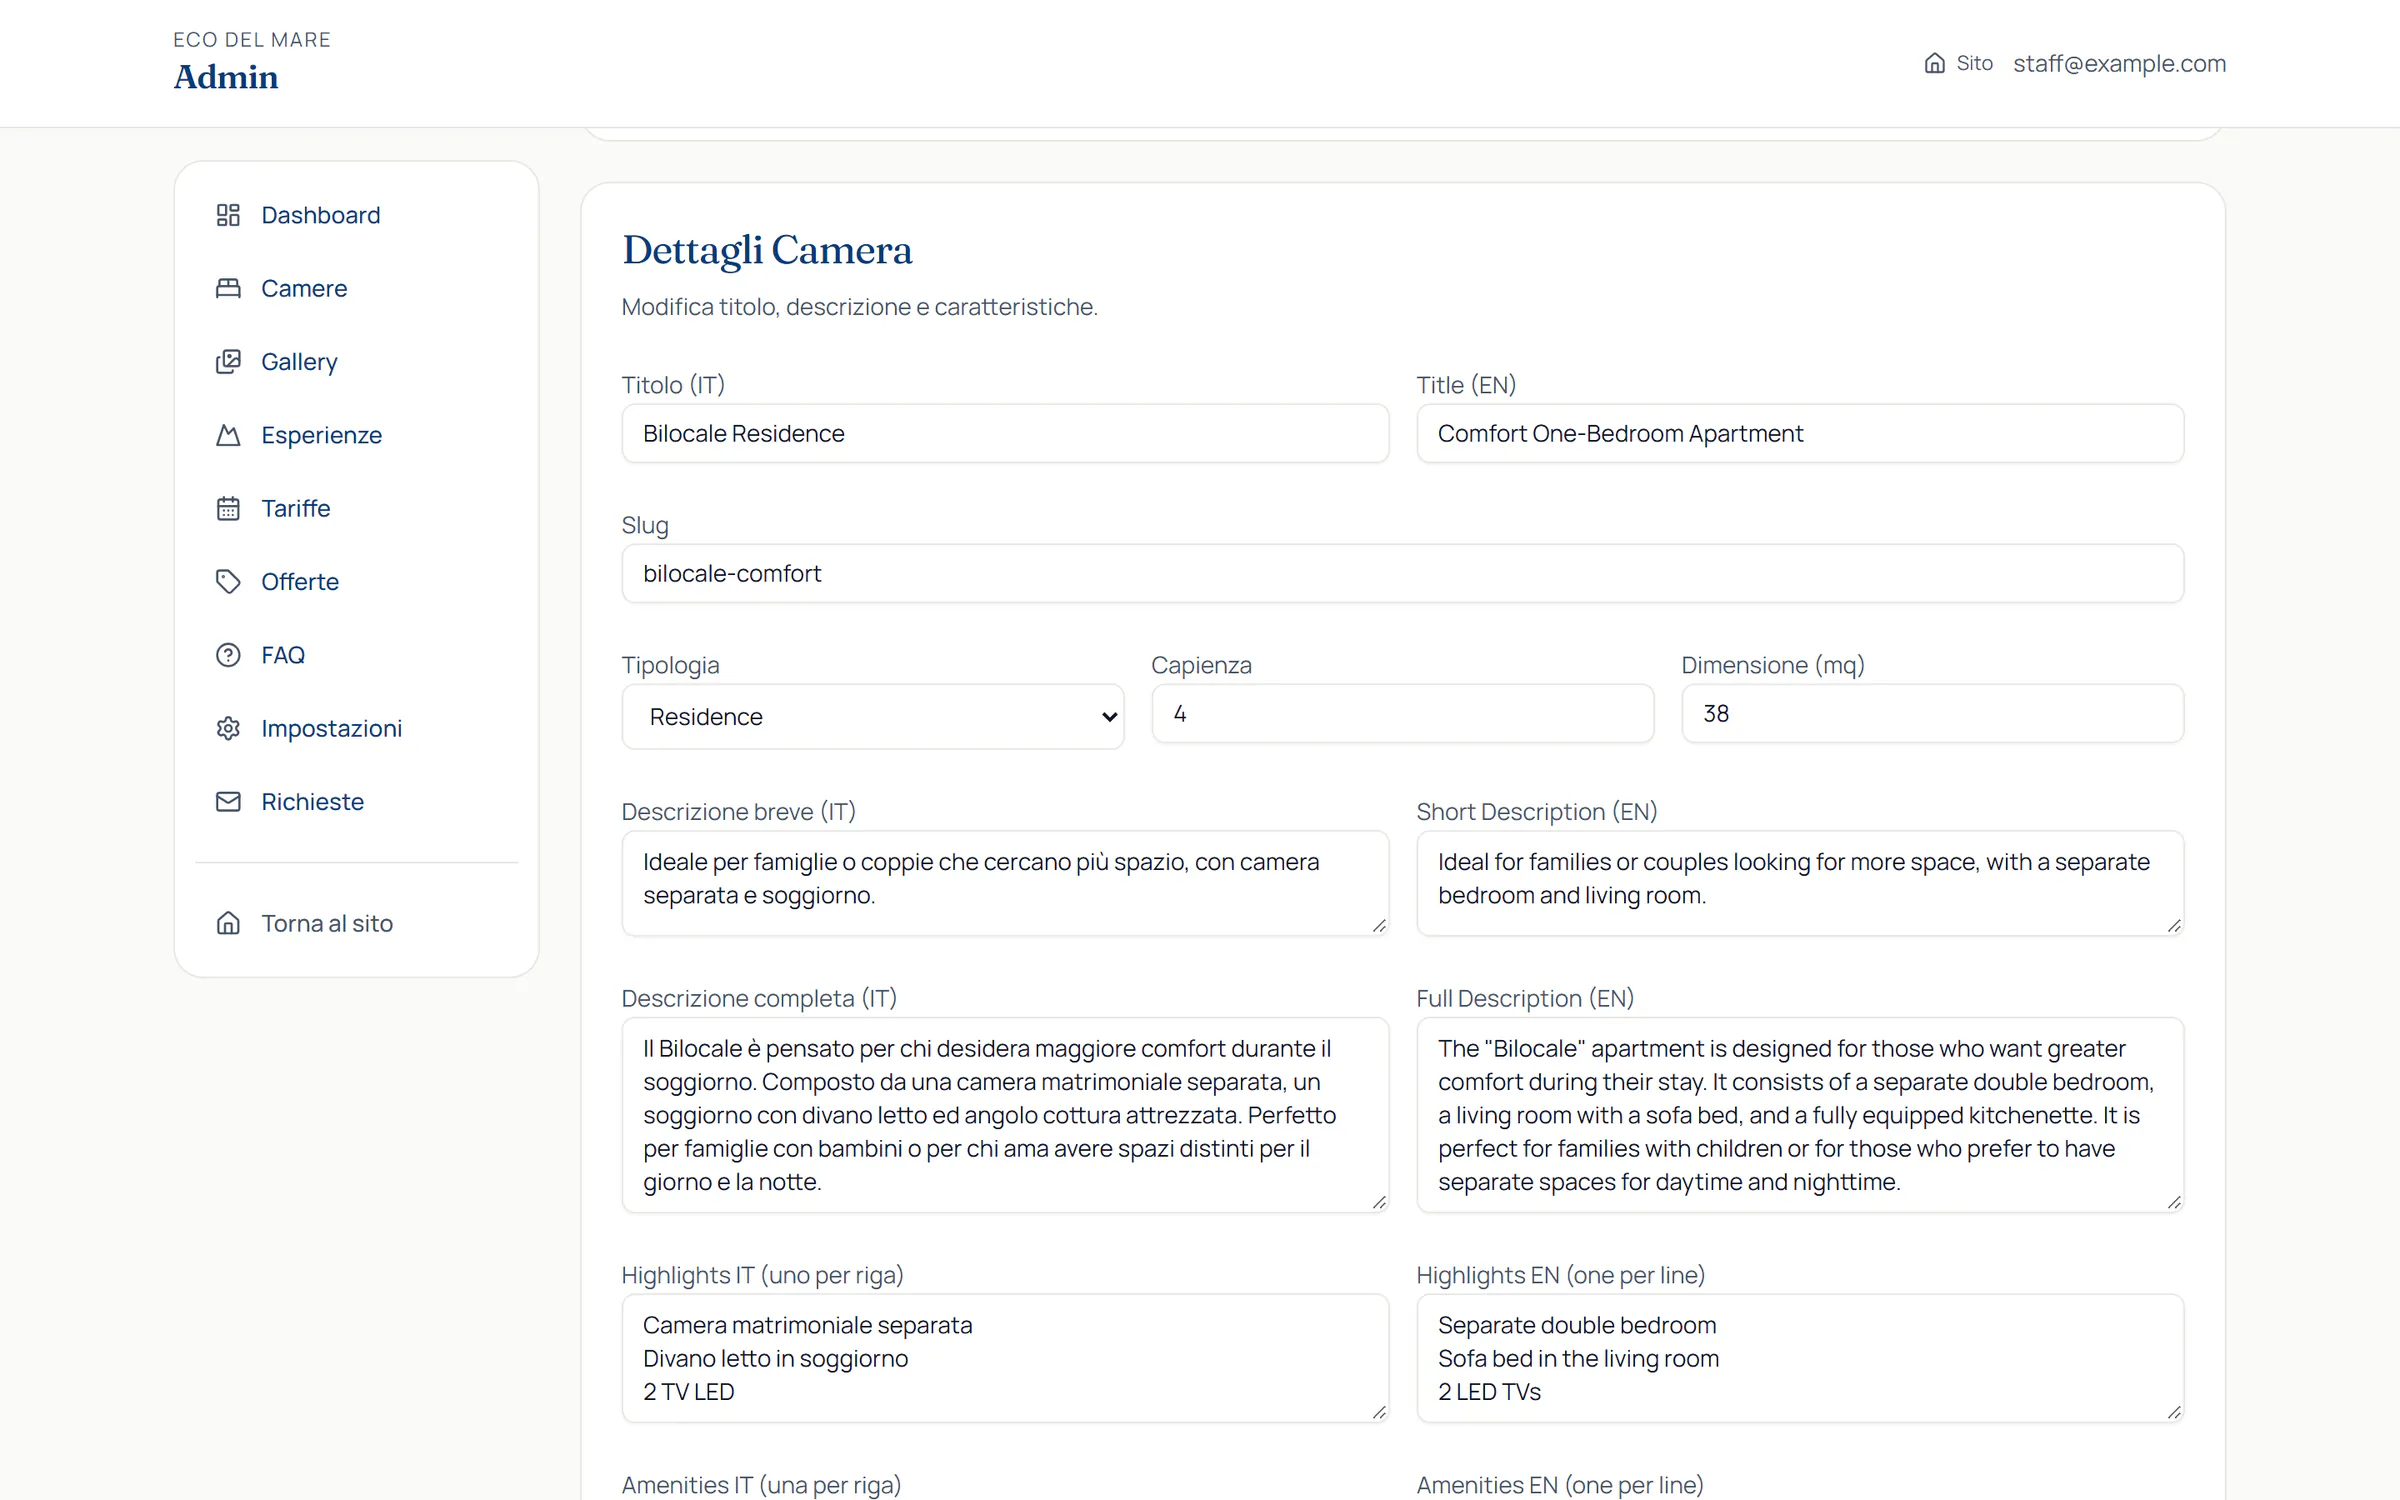Click the Full Description (EN) textarea

1800,1115
